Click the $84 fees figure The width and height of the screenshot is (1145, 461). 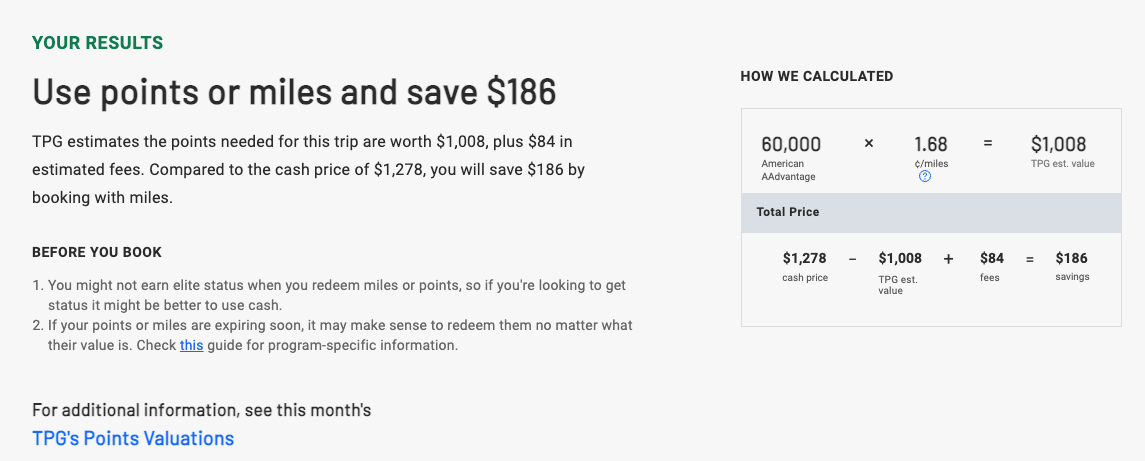991,259
